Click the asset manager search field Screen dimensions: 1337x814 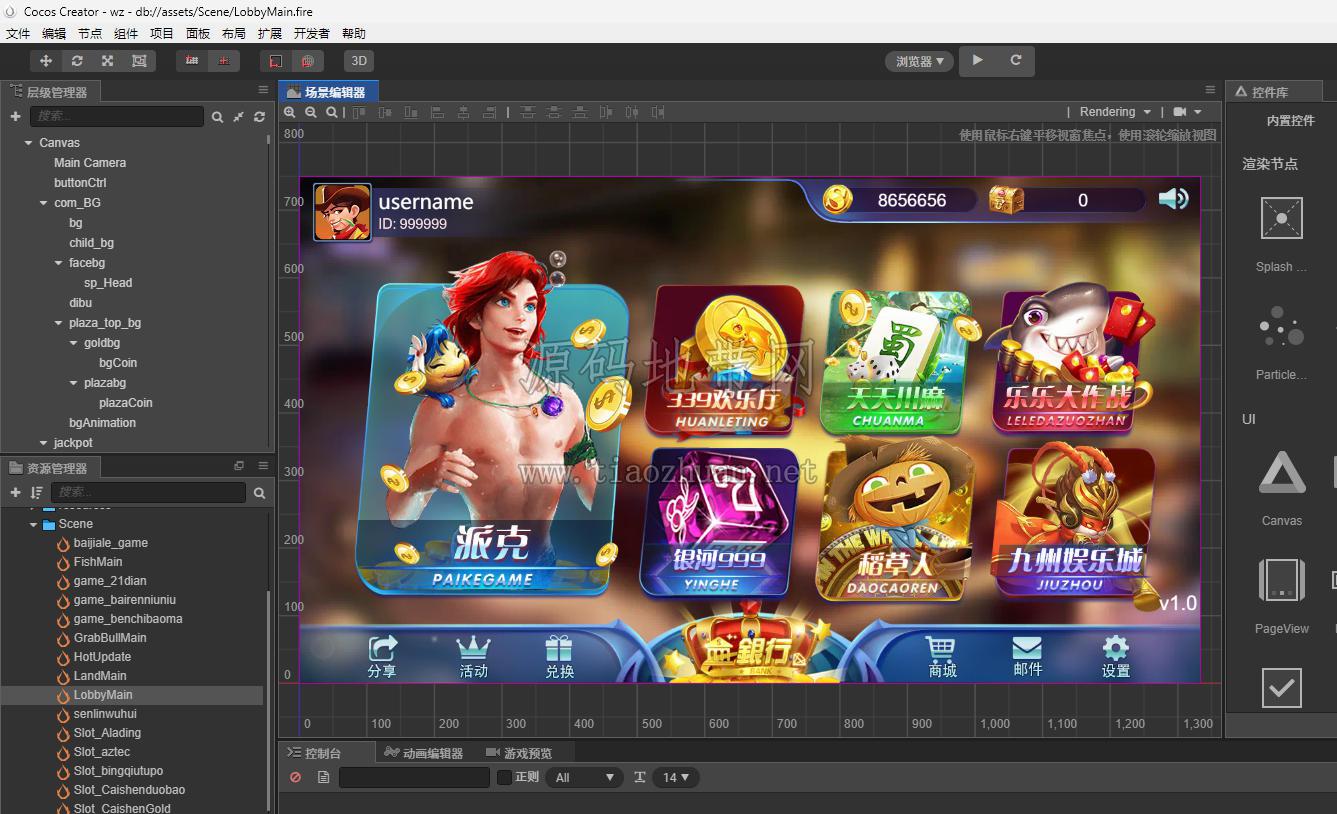click(148, 492)
